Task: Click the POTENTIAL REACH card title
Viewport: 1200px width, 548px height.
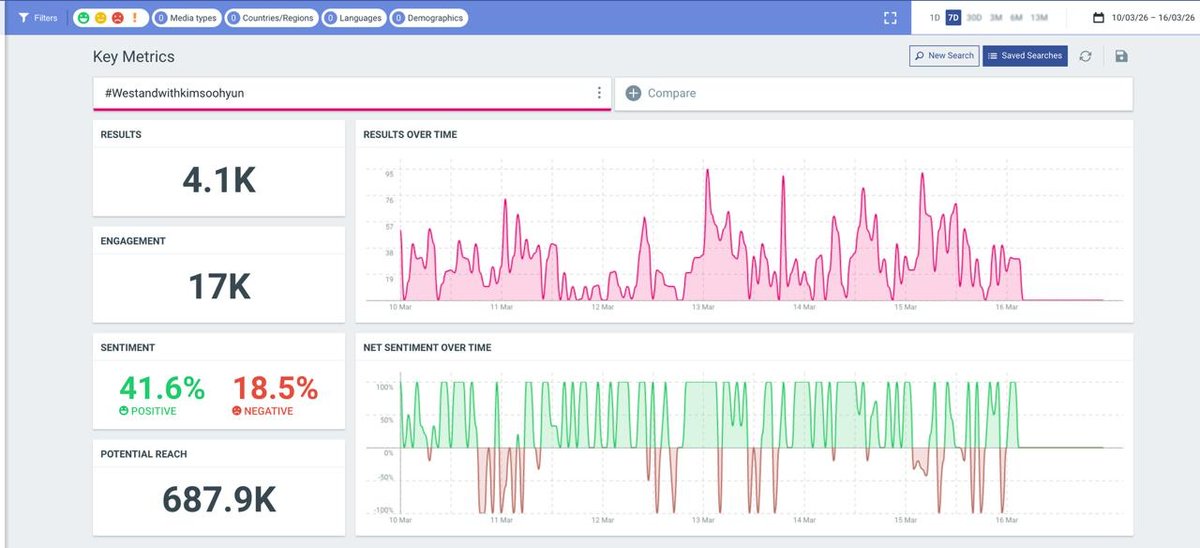Action: click(x=143, y=454)
